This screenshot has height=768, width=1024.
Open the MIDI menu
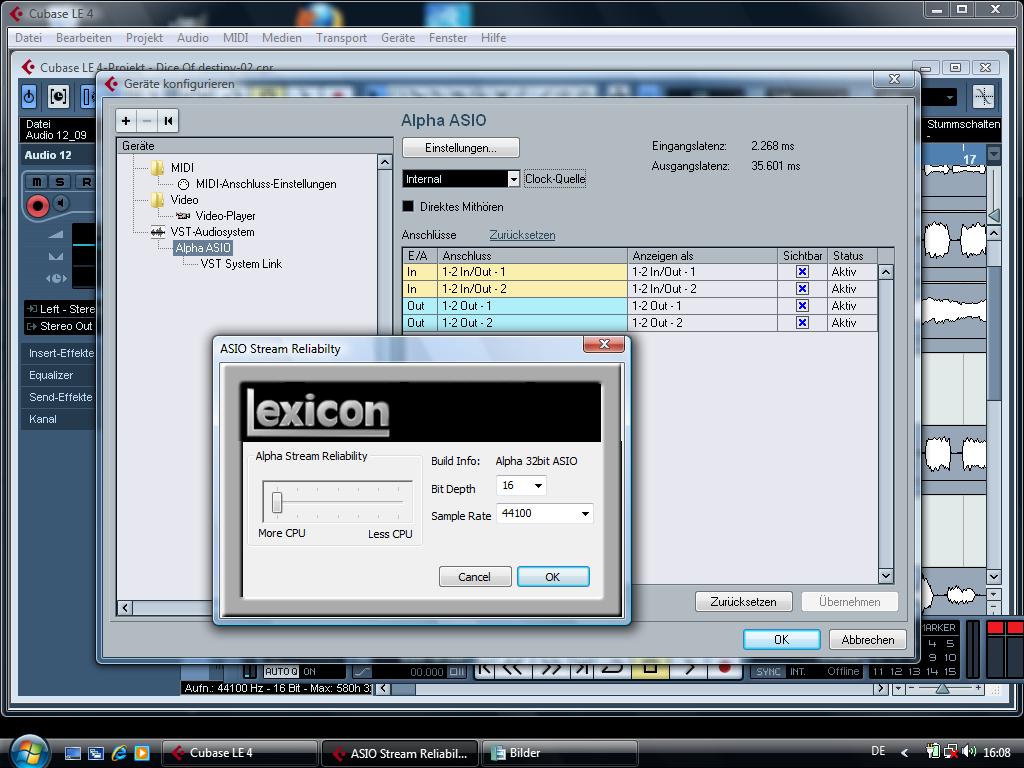click(235, 38)
